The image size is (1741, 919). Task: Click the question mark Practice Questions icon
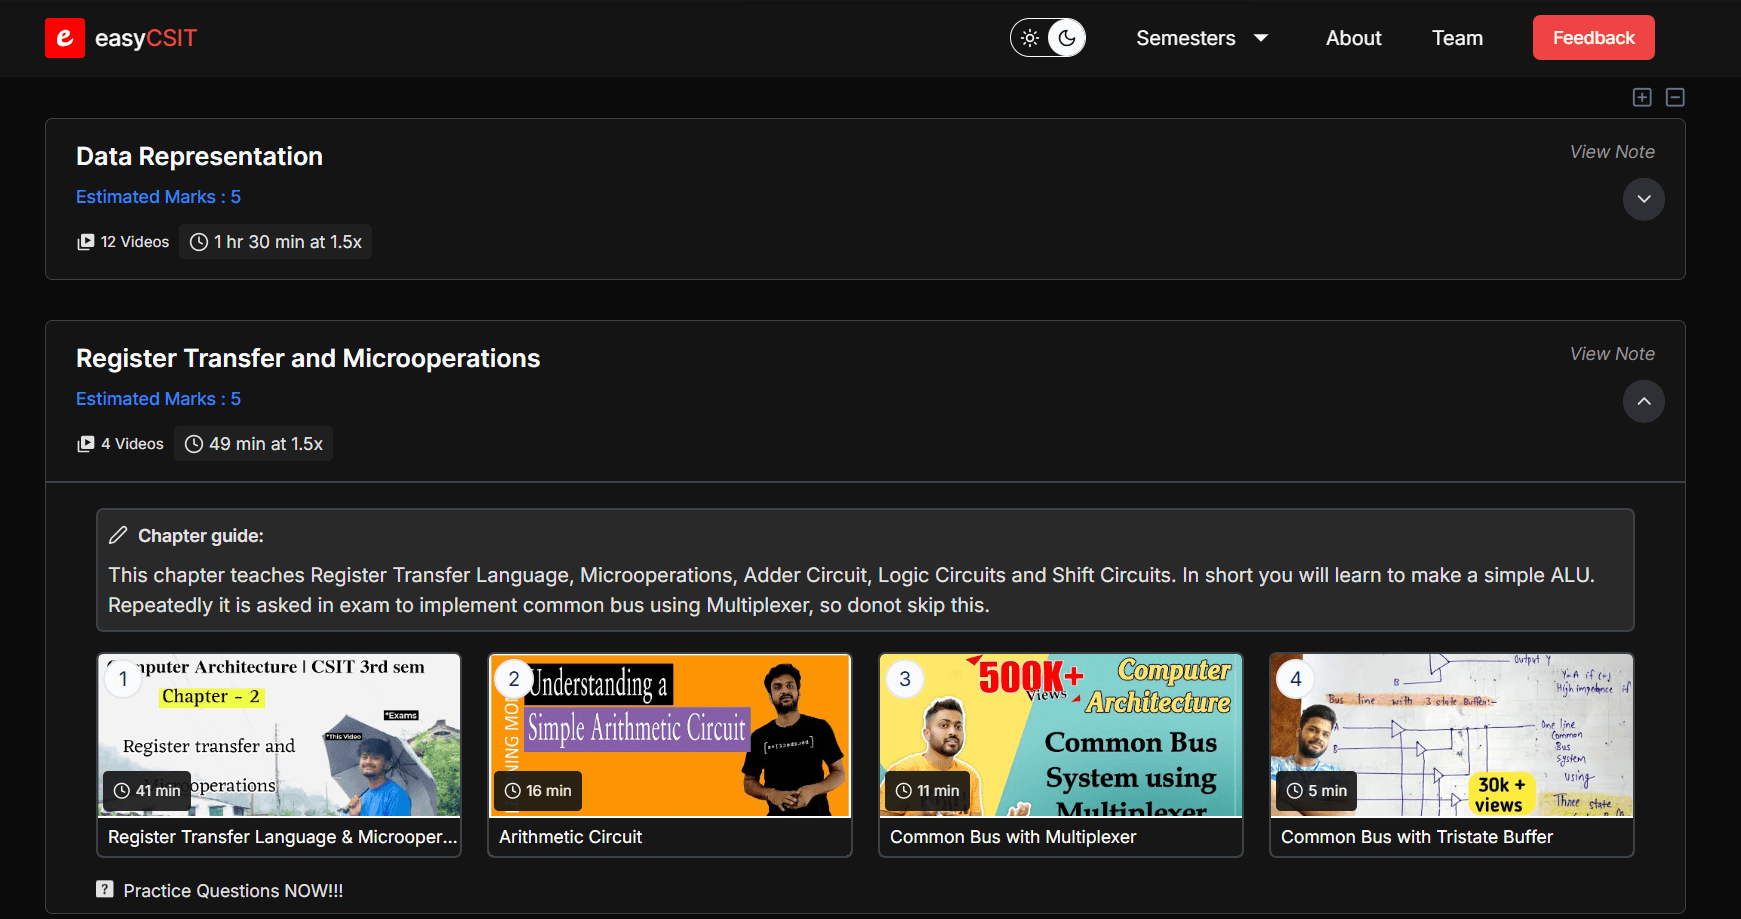click(x=105, y=889)
